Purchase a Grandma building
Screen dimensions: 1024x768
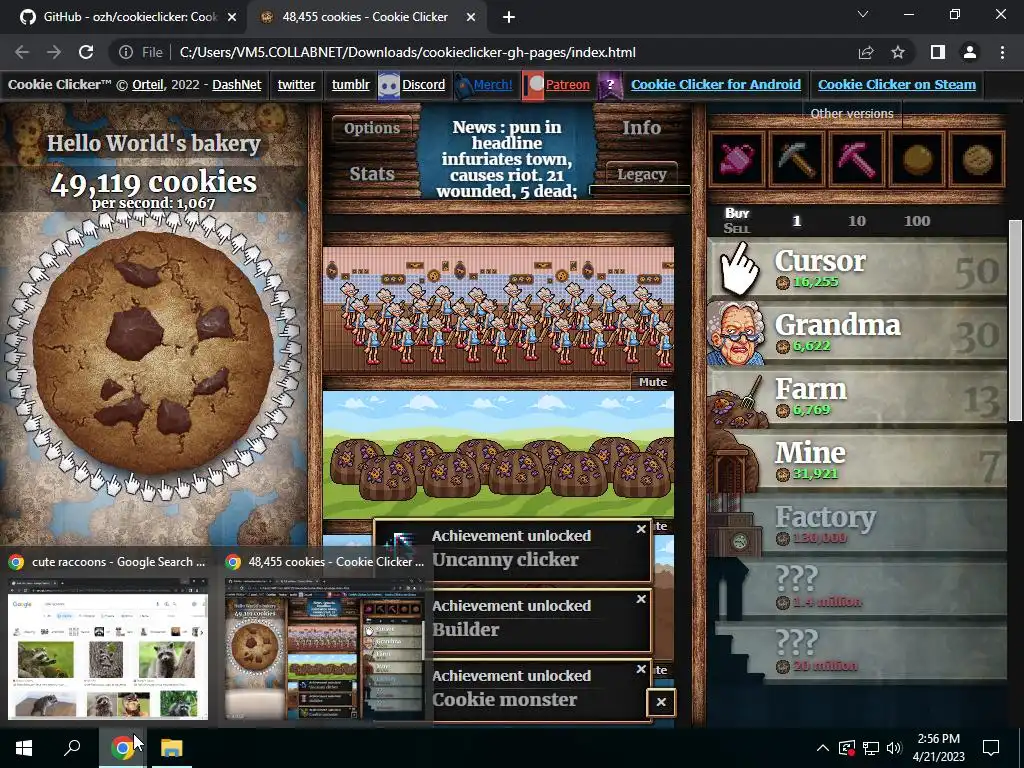(857, 333)
